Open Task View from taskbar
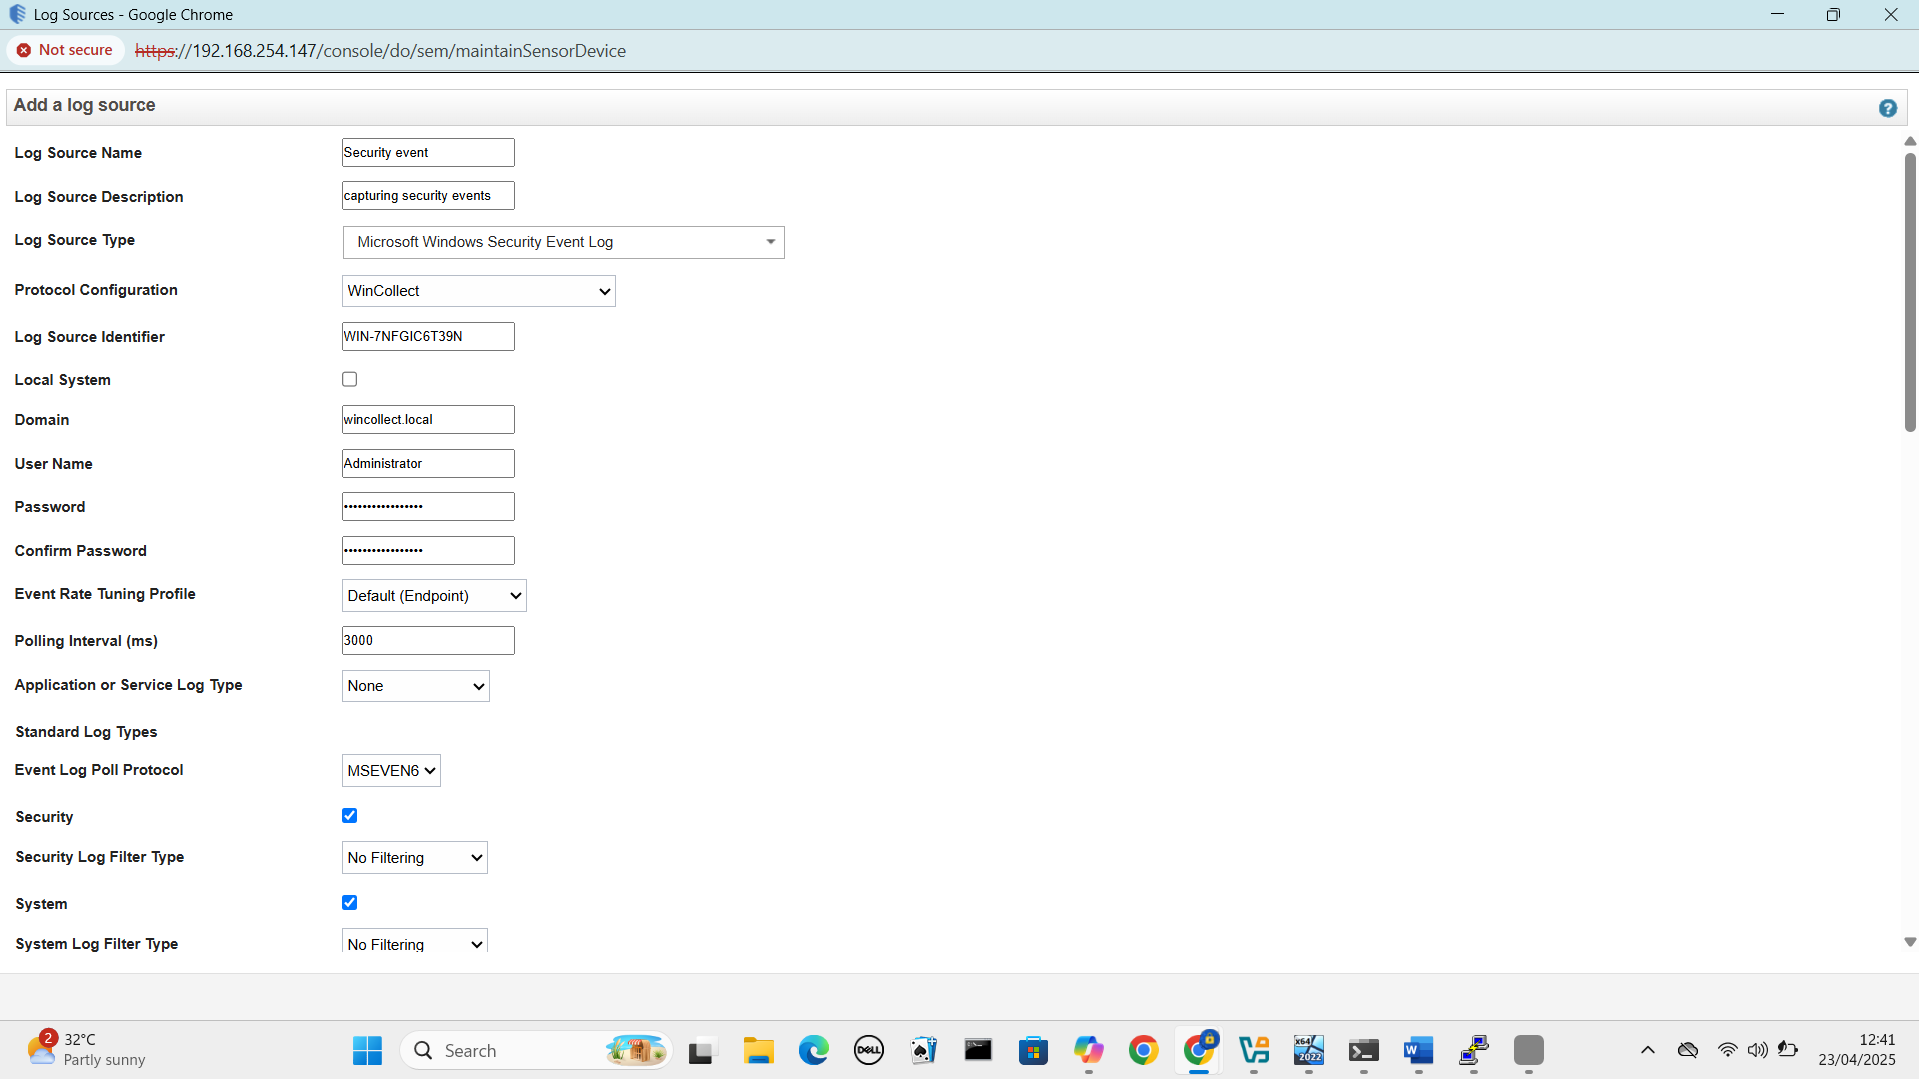 point(702,1050)
